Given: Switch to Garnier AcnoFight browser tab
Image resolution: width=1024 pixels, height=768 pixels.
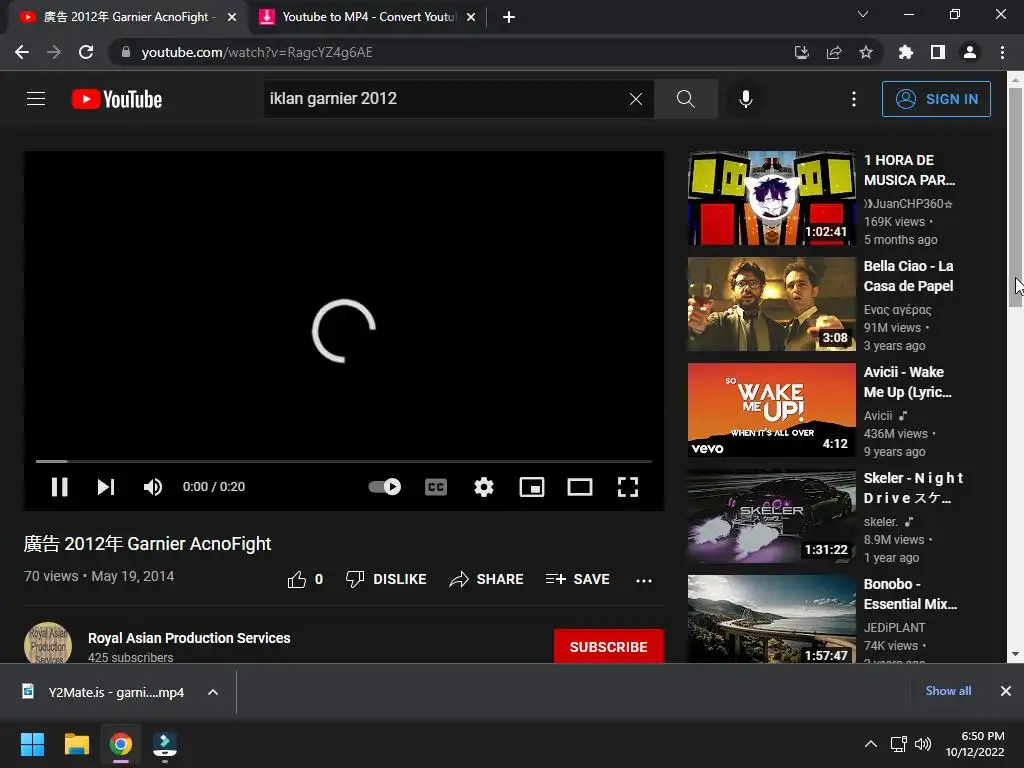Looking at the screenshot, I should pos(126,17).
